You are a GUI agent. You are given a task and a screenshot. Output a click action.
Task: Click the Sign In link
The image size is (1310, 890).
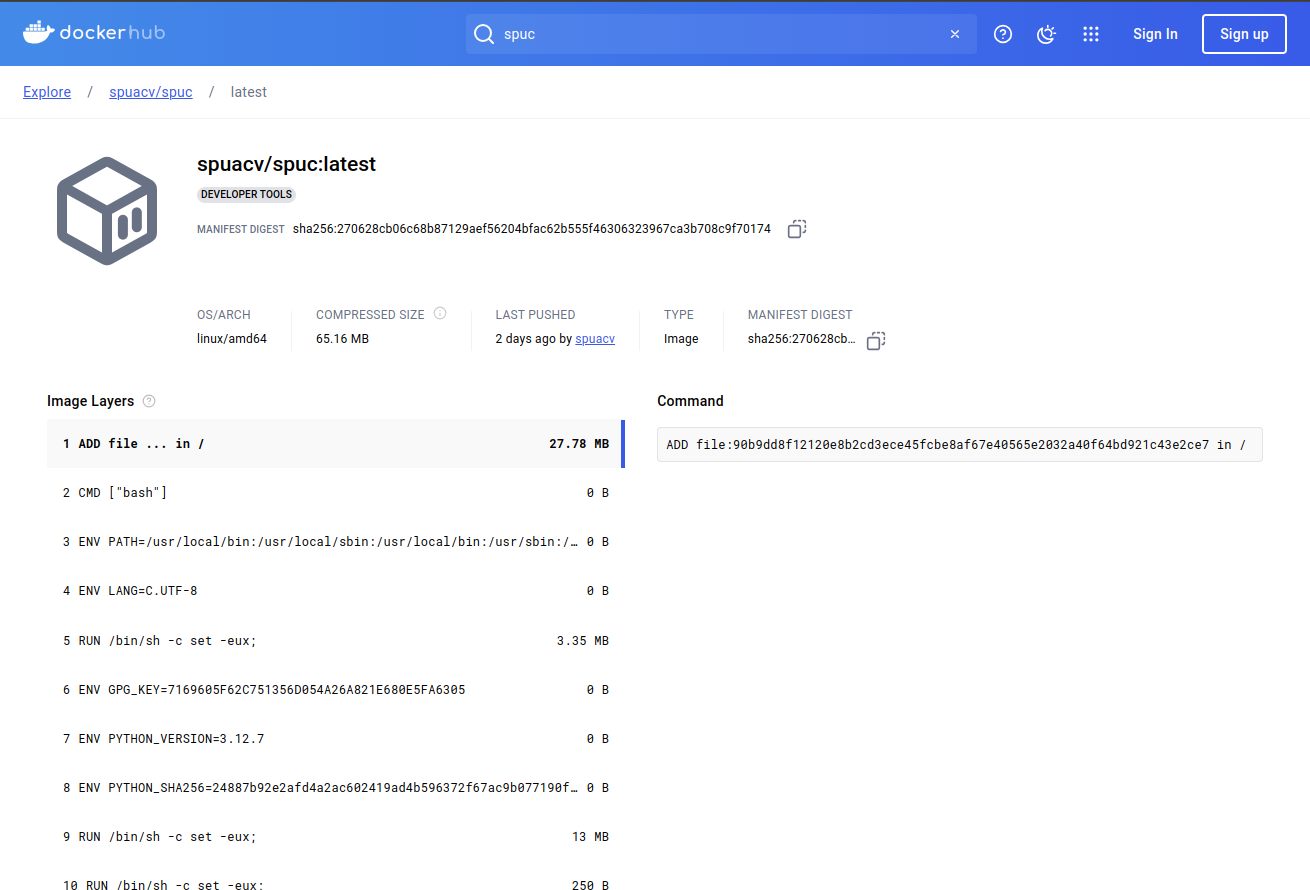(1155, 34)
